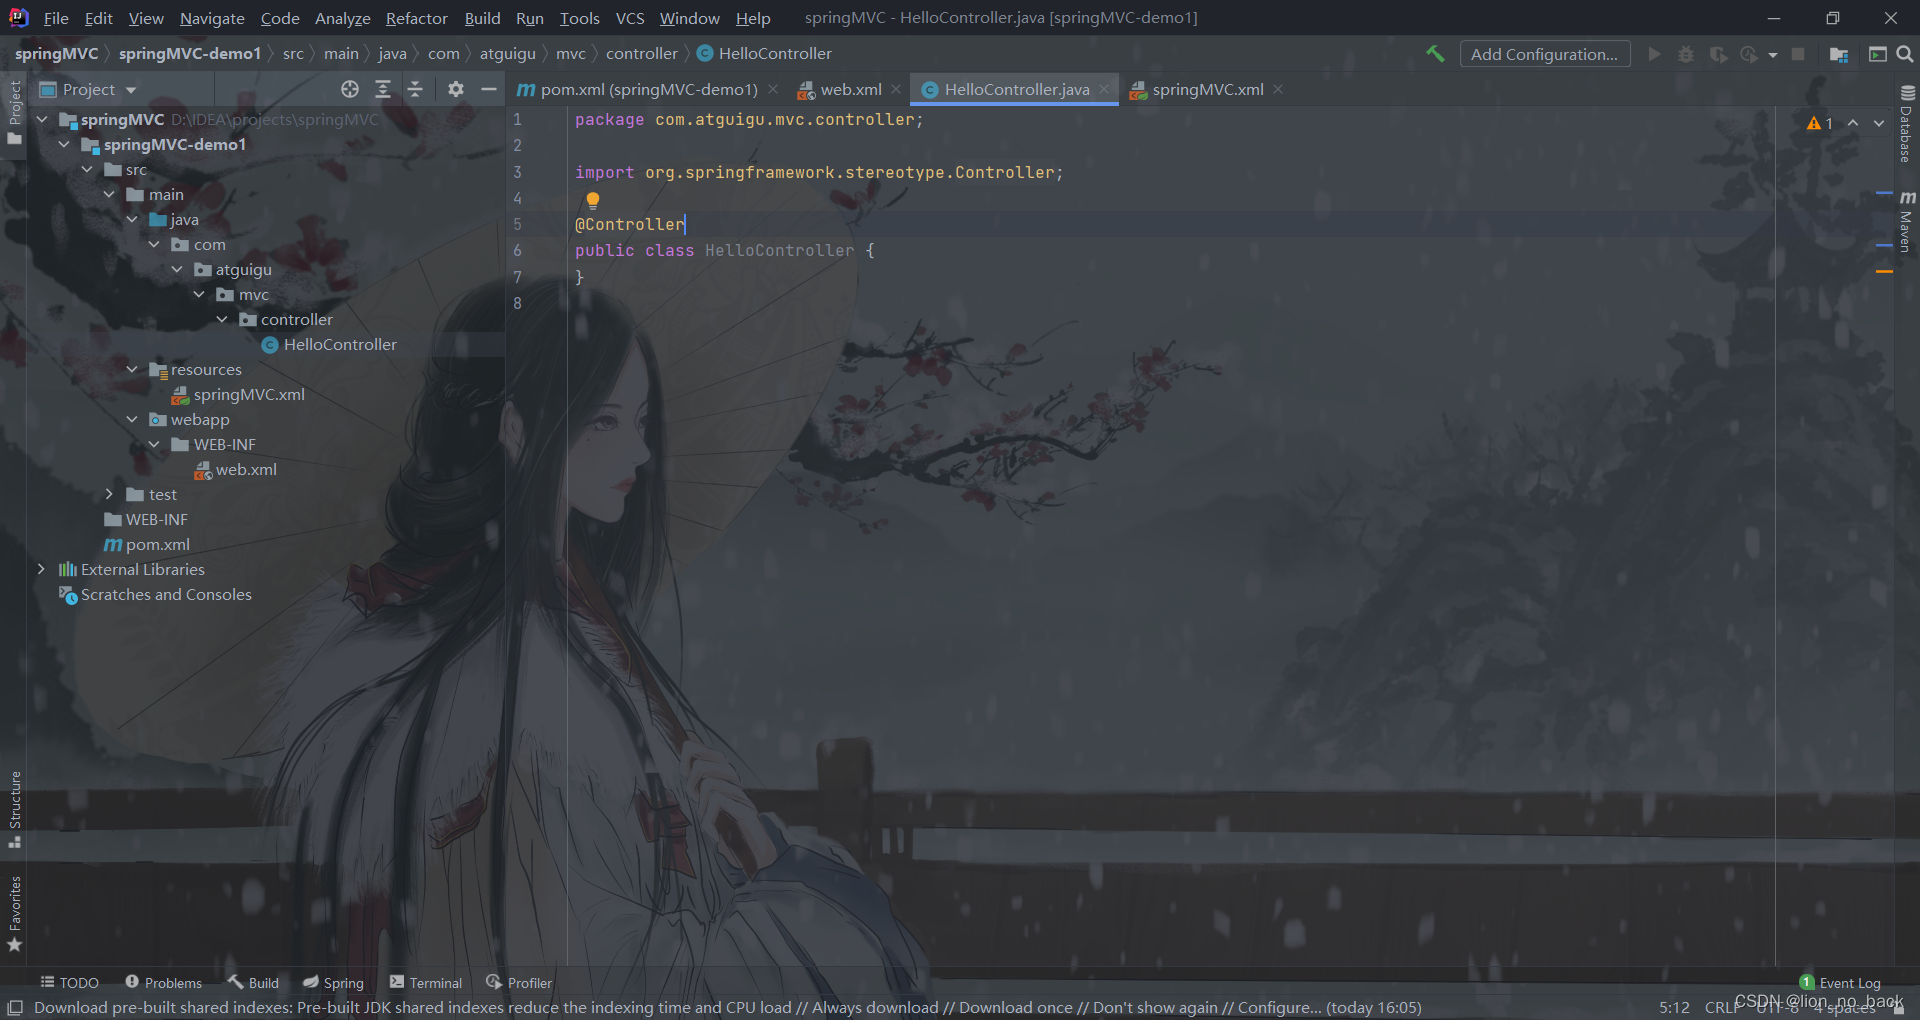Click the controller breadcrumb
Image resolution: width=1920 pixels, height=1020 pixels.
coord(641,53)
